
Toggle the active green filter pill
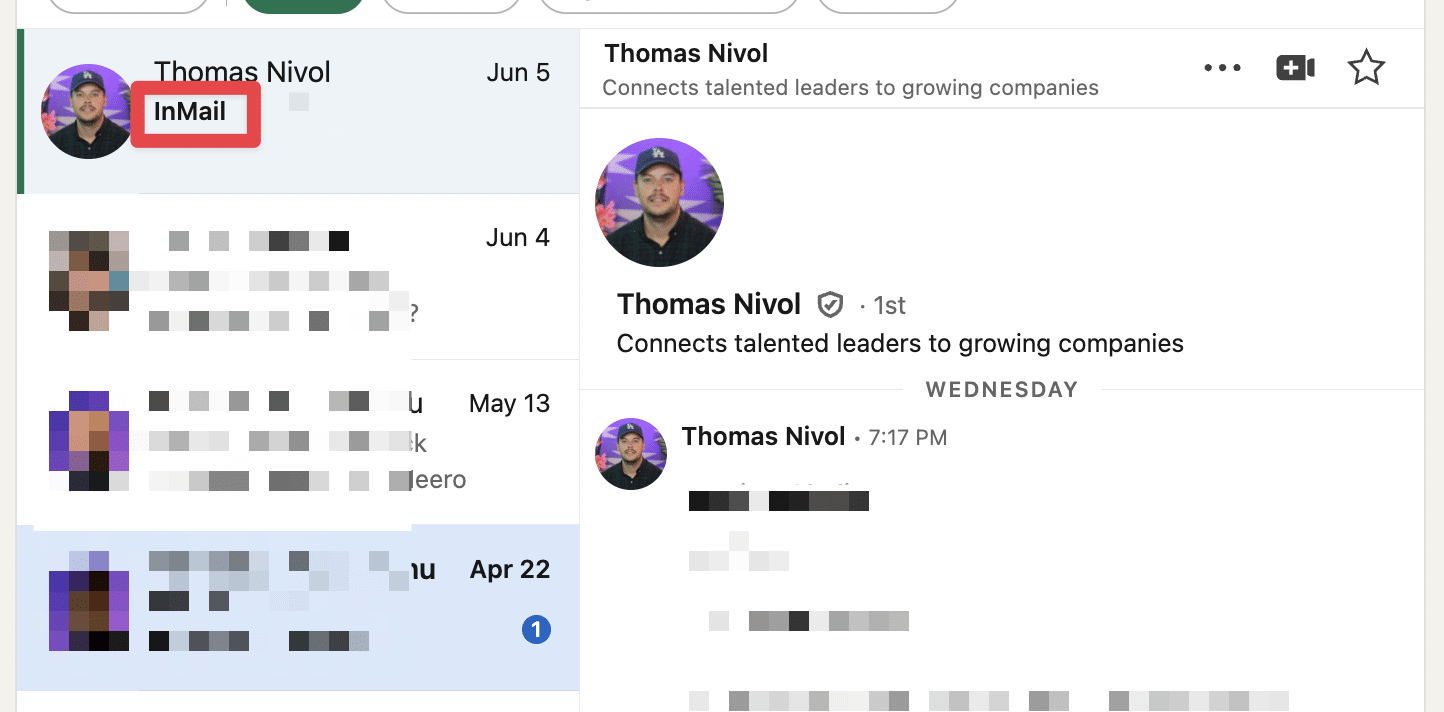[302, 5]
